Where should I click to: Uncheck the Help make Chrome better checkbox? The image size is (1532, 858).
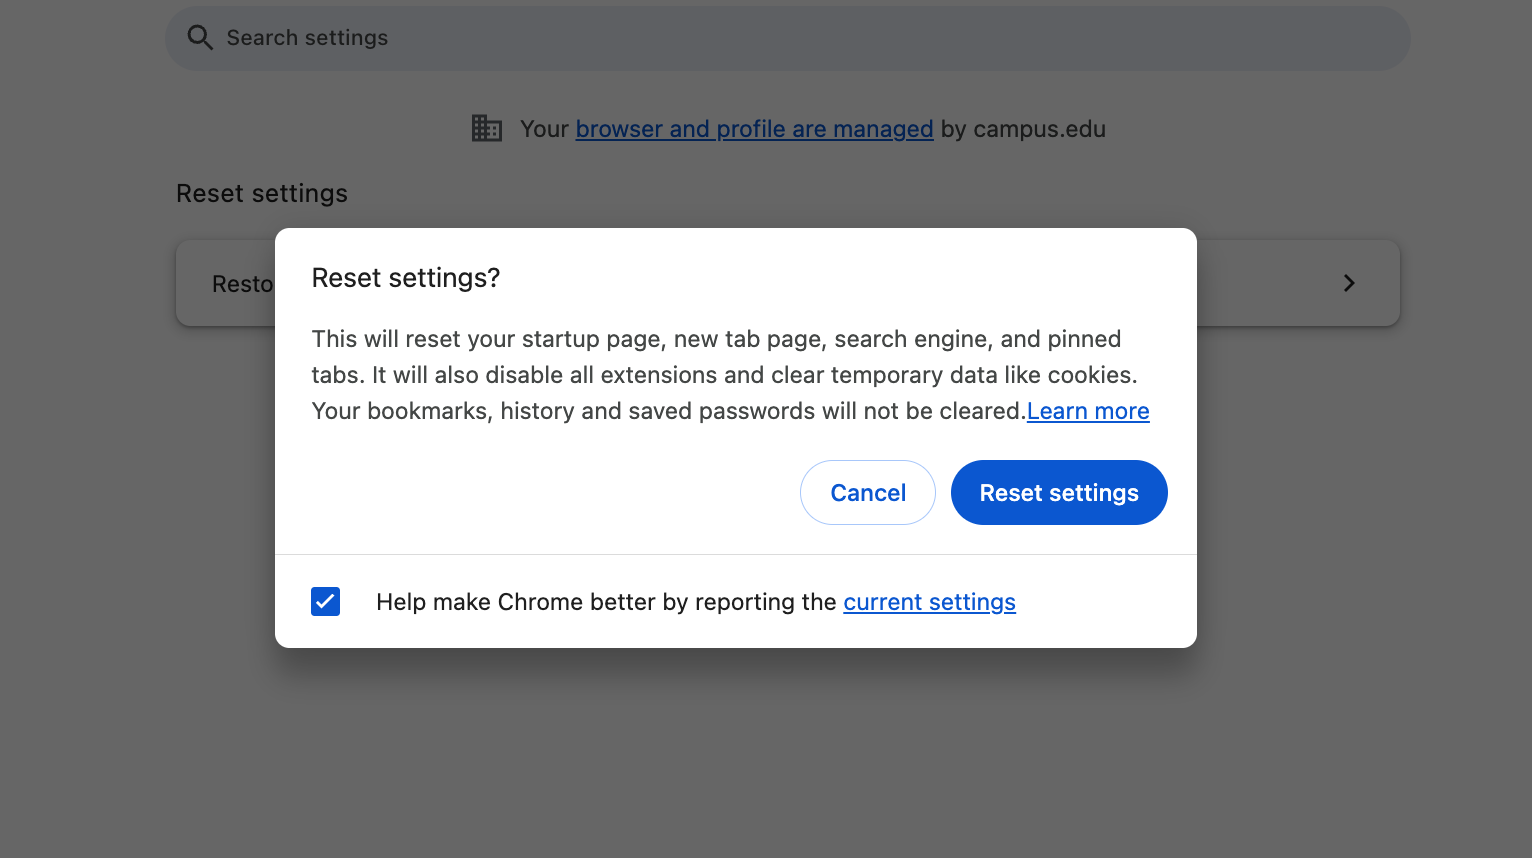[x=326, y=601]
